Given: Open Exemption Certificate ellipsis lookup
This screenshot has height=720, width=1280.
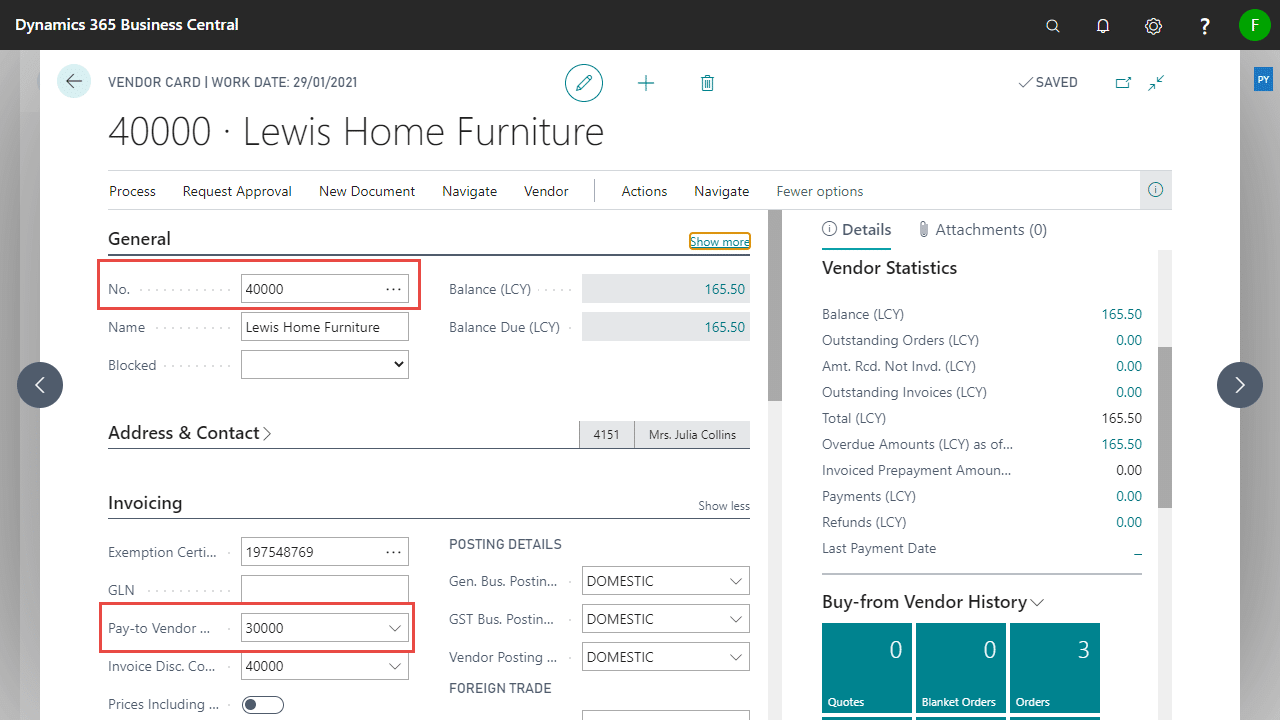Looking at the screenshot, I should (x=393, y=552).
